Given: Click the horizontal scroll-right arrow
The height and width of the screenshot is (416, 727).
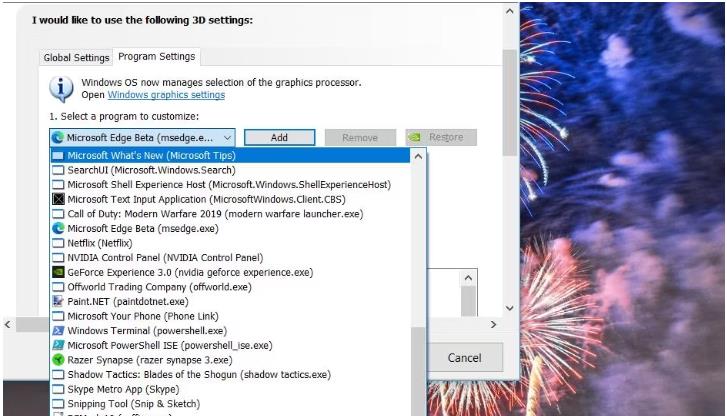Looking at the screenshot, I should pos(493,325).
